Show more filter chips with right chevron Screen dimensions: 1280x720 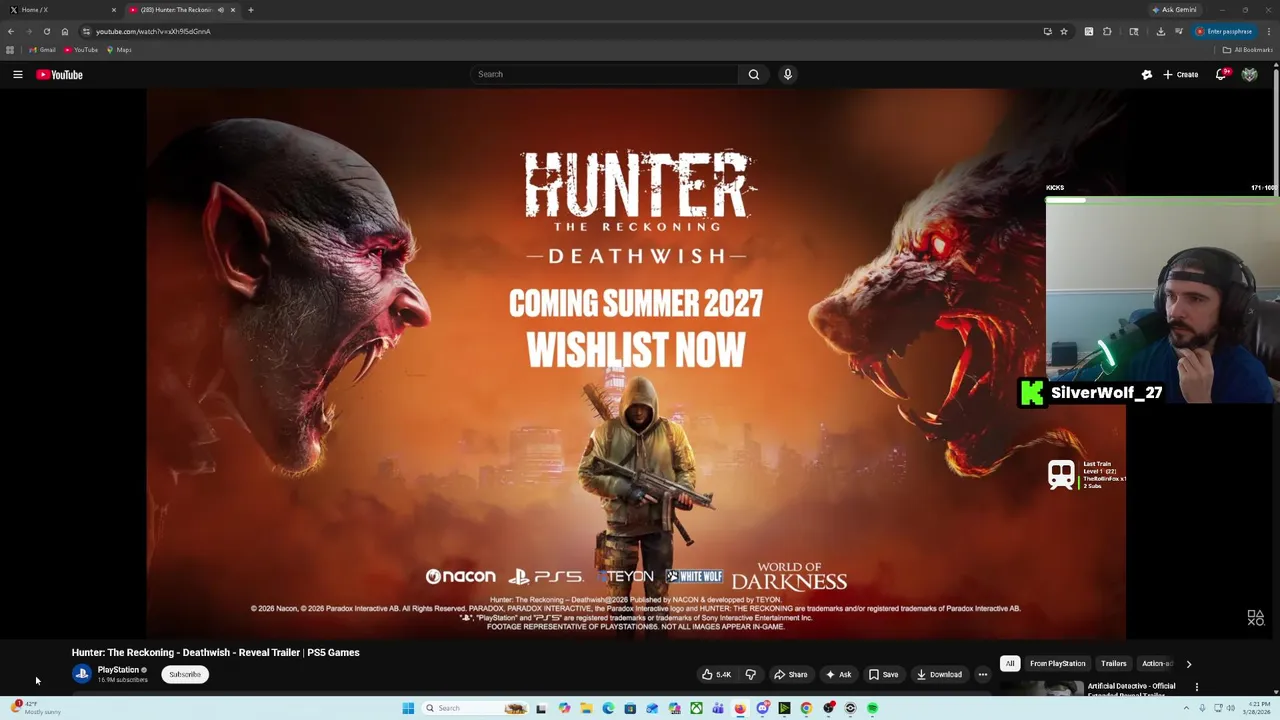[1188, 664]
